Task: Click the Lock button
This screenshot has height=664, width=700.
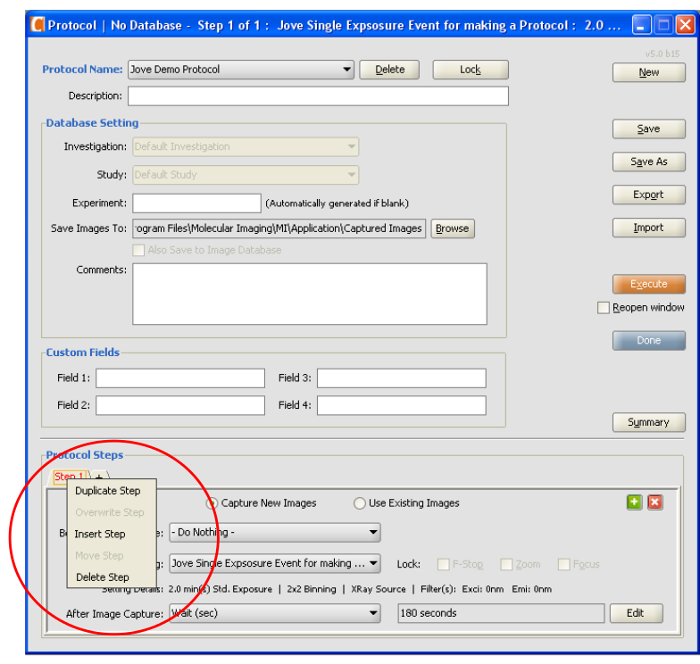Action: pos(471,70)
